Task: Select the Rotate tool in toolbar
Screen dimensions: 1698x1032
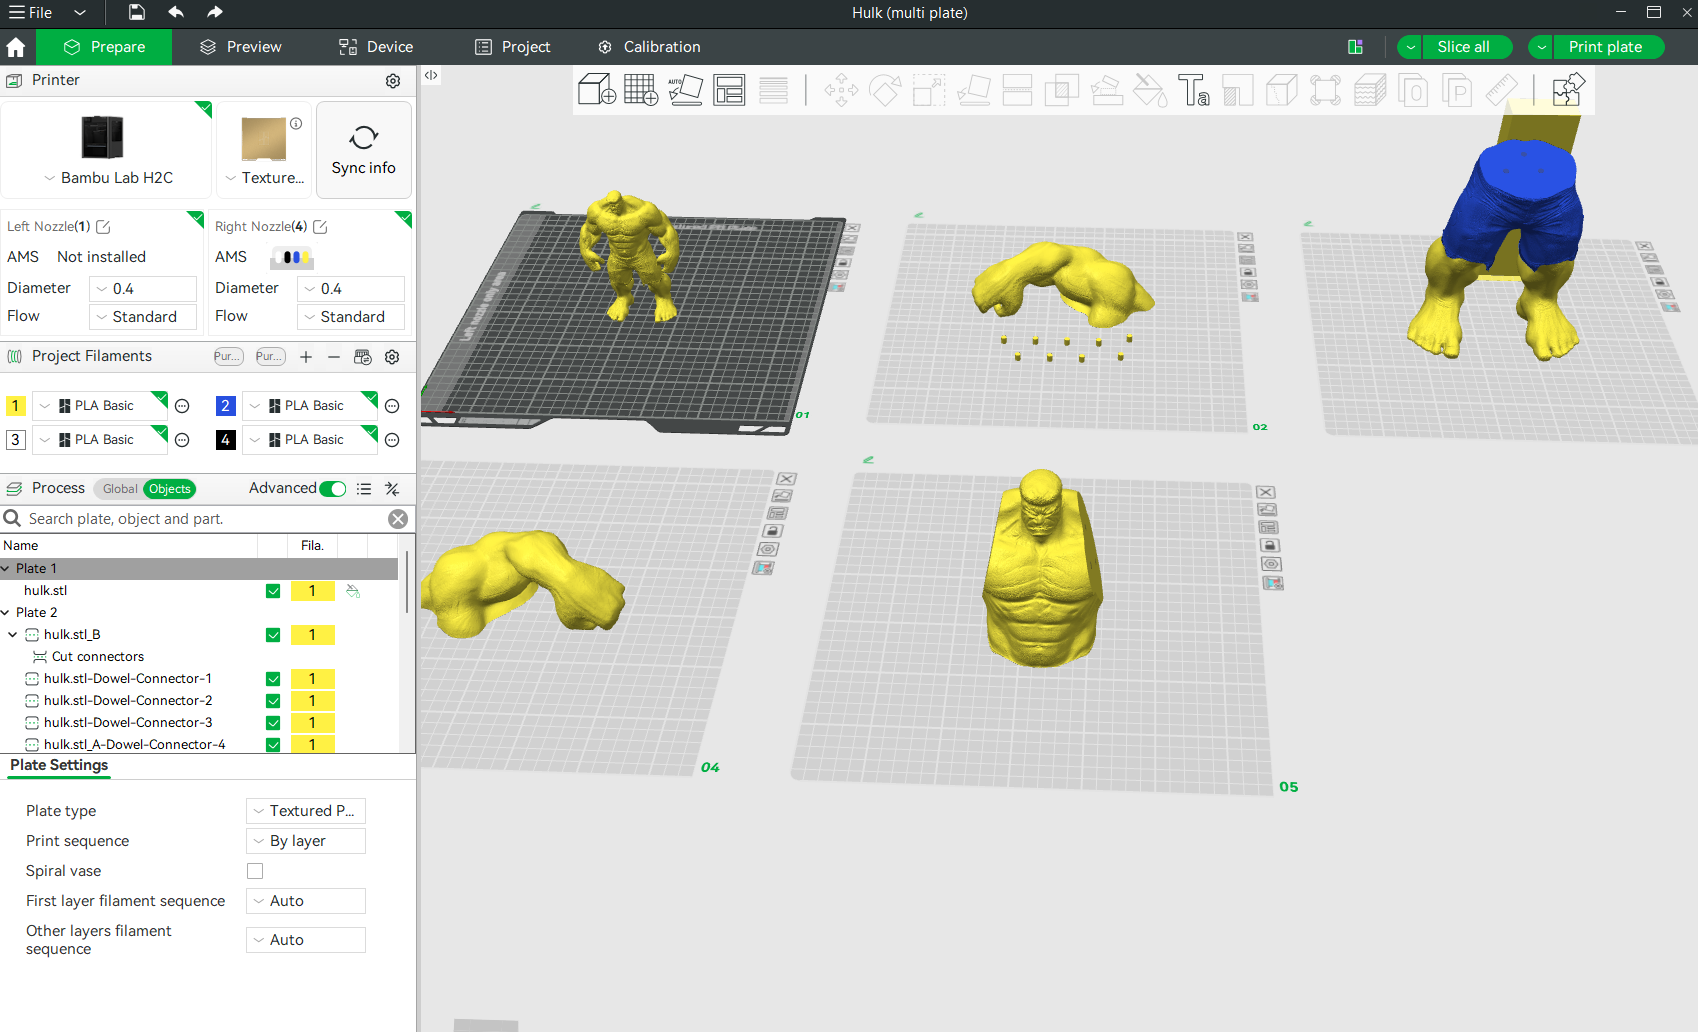Action: point(885,90)
